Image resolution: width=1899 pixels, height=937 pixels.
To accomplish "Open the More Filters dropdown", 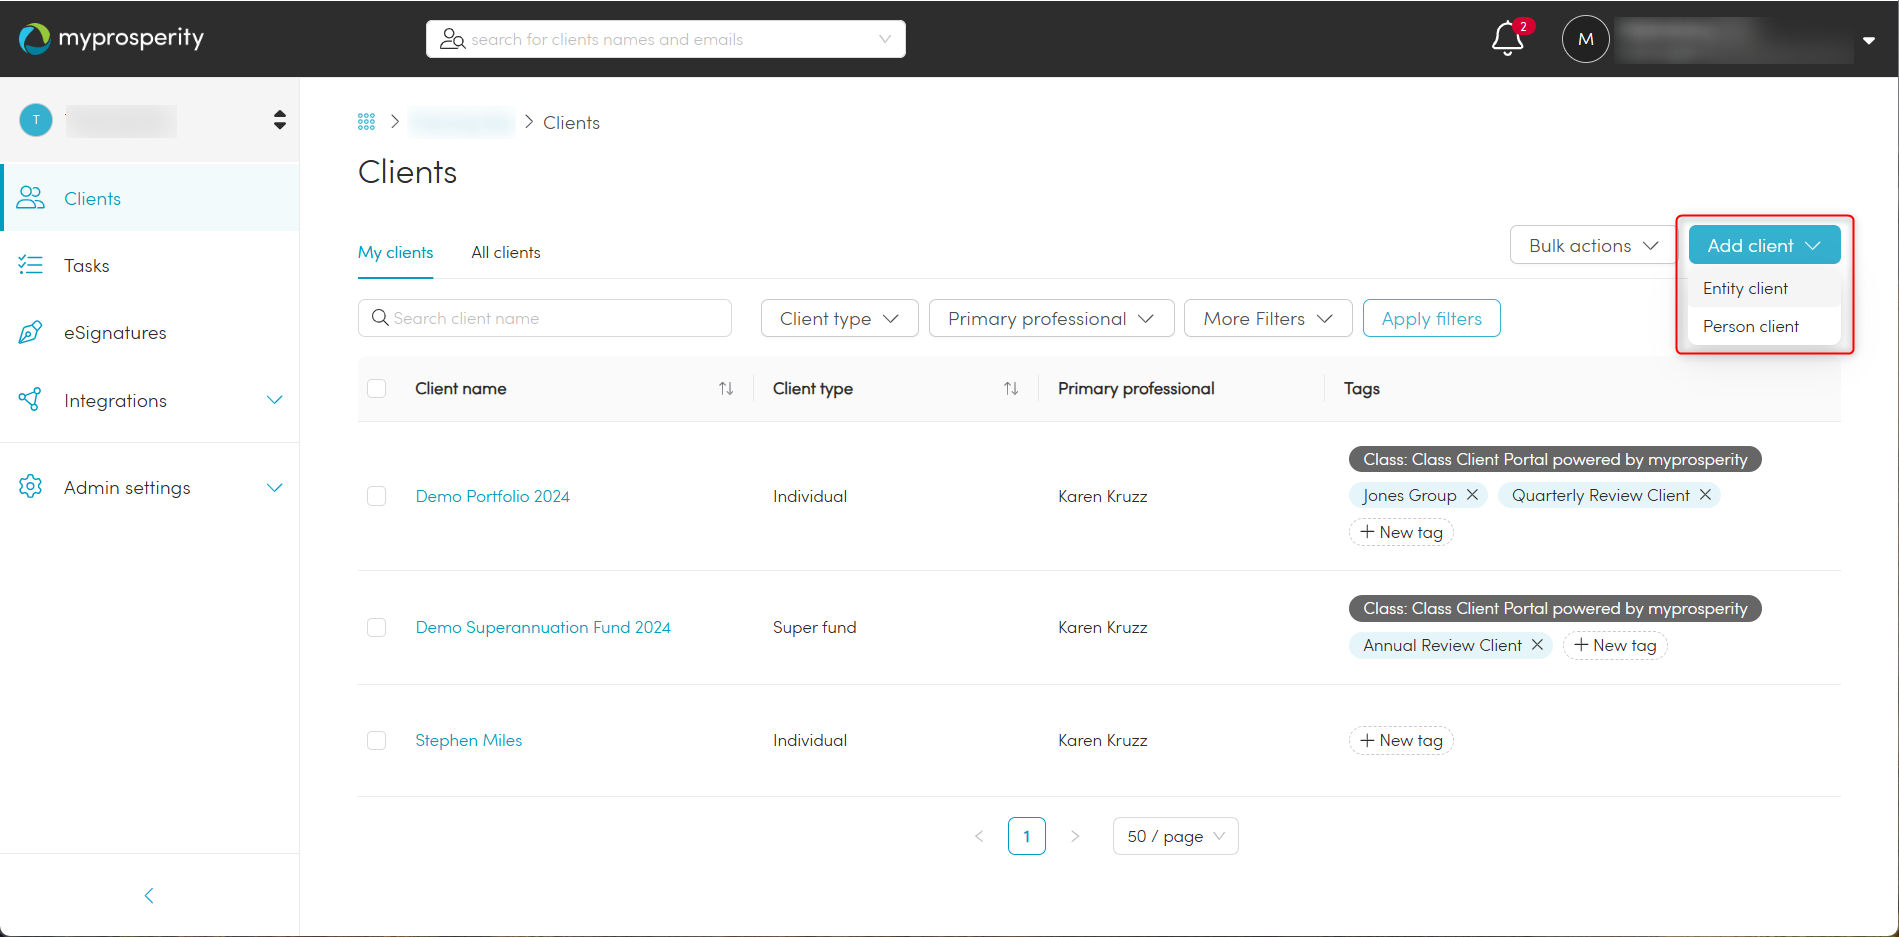I will [1268, 318].
